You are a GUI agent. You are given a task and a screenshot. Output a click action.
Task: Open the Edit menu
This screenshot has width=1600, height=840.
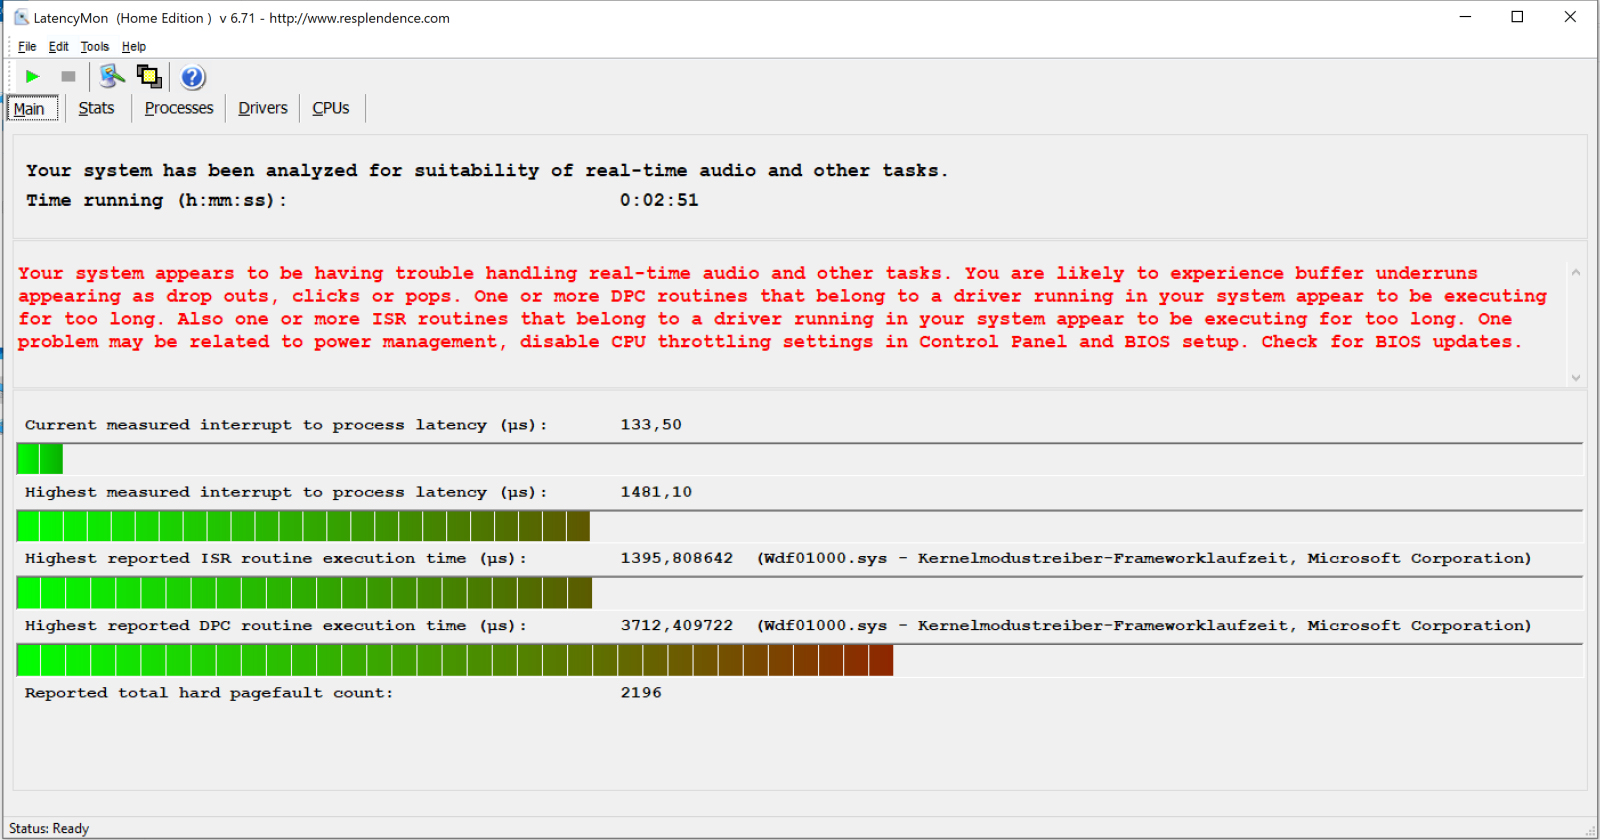(x=59, y=46)
